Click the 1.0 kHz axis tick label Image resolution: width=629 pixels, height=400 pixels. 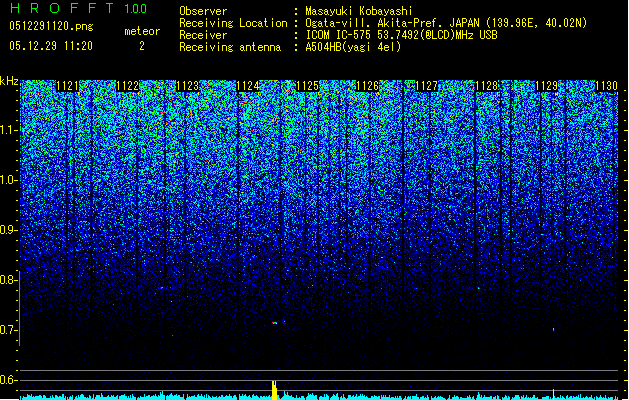click(x=8, y=180)
